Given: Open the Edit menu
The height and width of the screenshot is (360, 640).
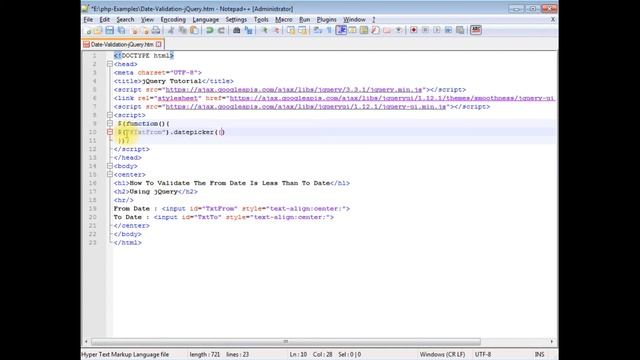Looking at the screenshot, I should (x=104, y=20).
